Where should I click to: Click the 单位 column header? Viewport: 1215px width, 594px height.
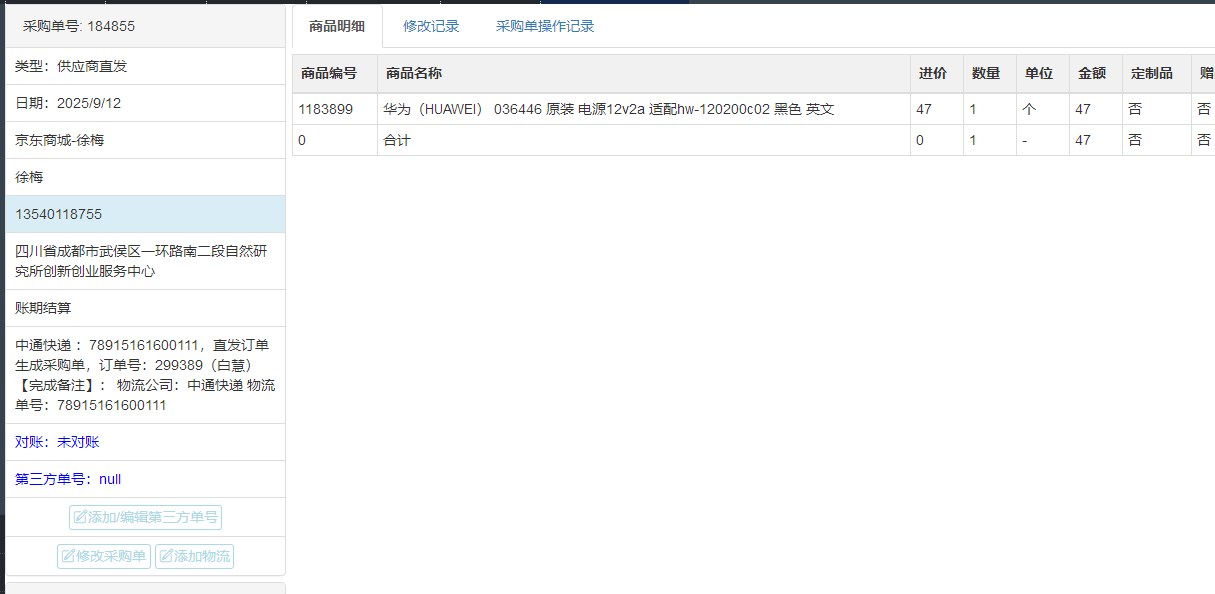[1039, 73]
